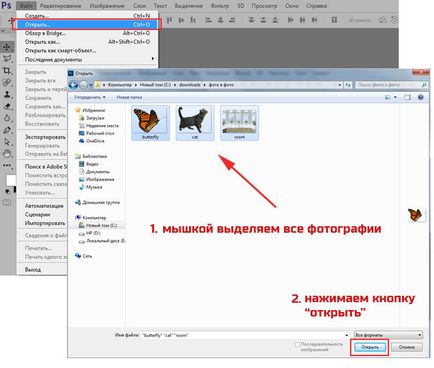This screenshot has width=434, height=368.
Task: Select "Новый том (C:)" in navigation pane
Action: (98, 225)
